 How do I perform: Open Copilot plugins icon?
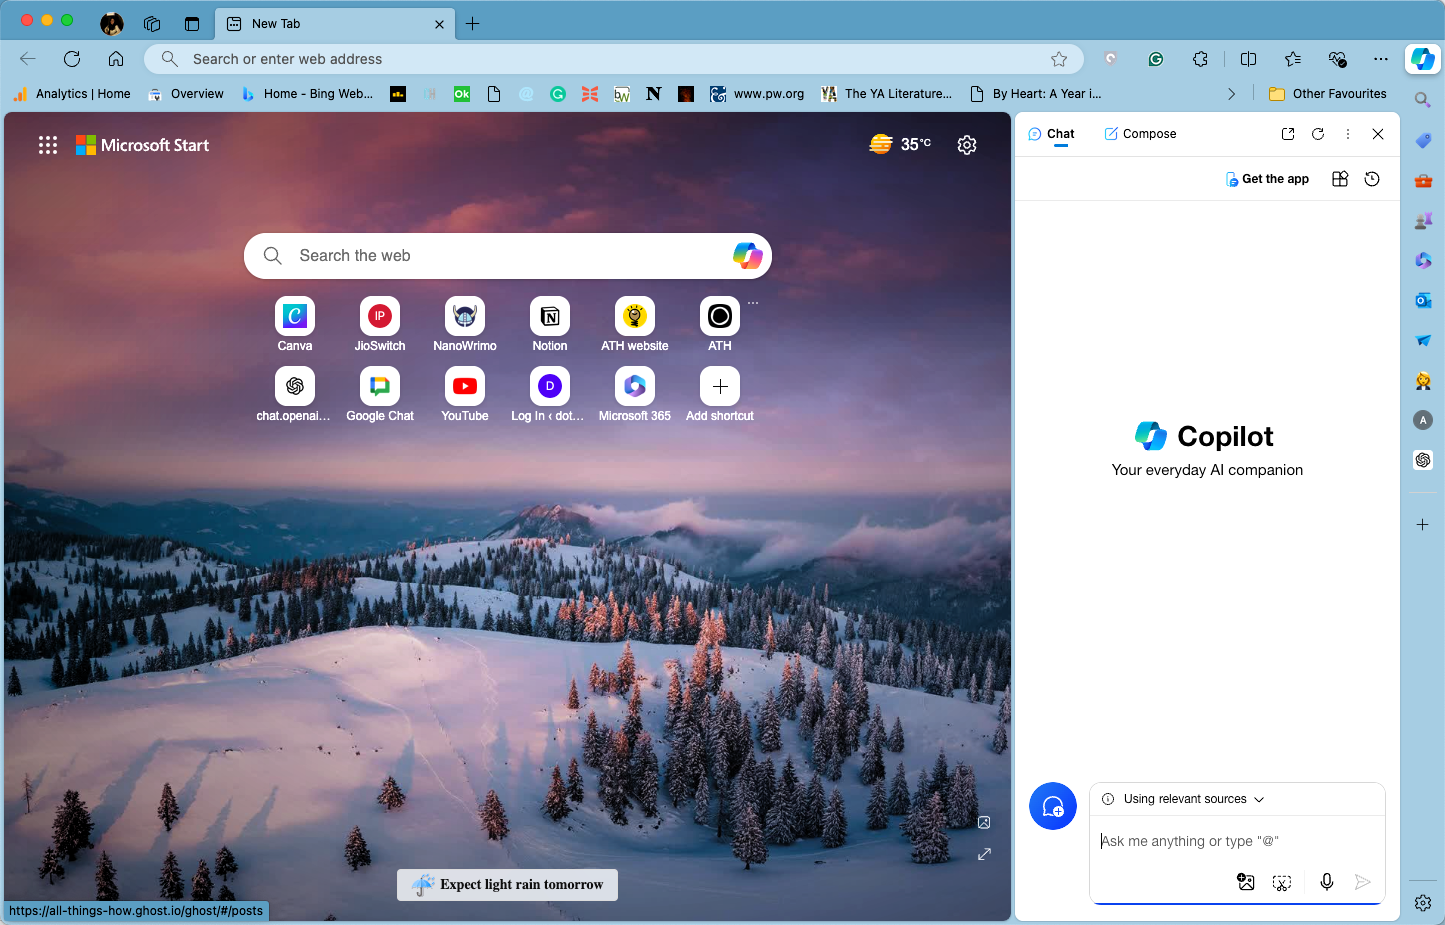pos(1340,179)
